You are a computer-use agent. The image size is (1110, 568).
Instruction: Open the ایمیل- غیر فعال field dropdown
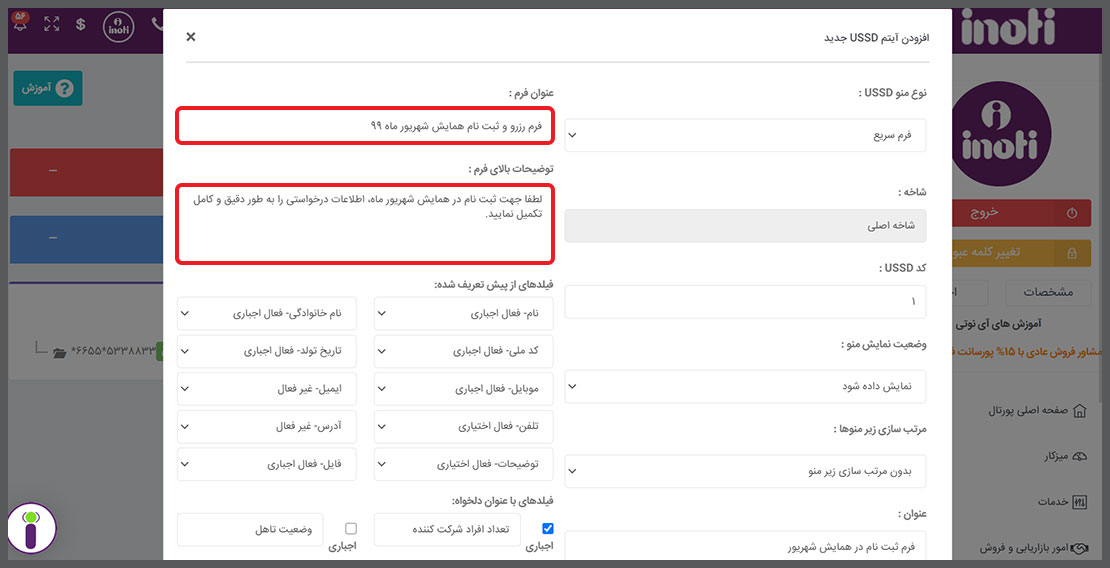(267, 389)
